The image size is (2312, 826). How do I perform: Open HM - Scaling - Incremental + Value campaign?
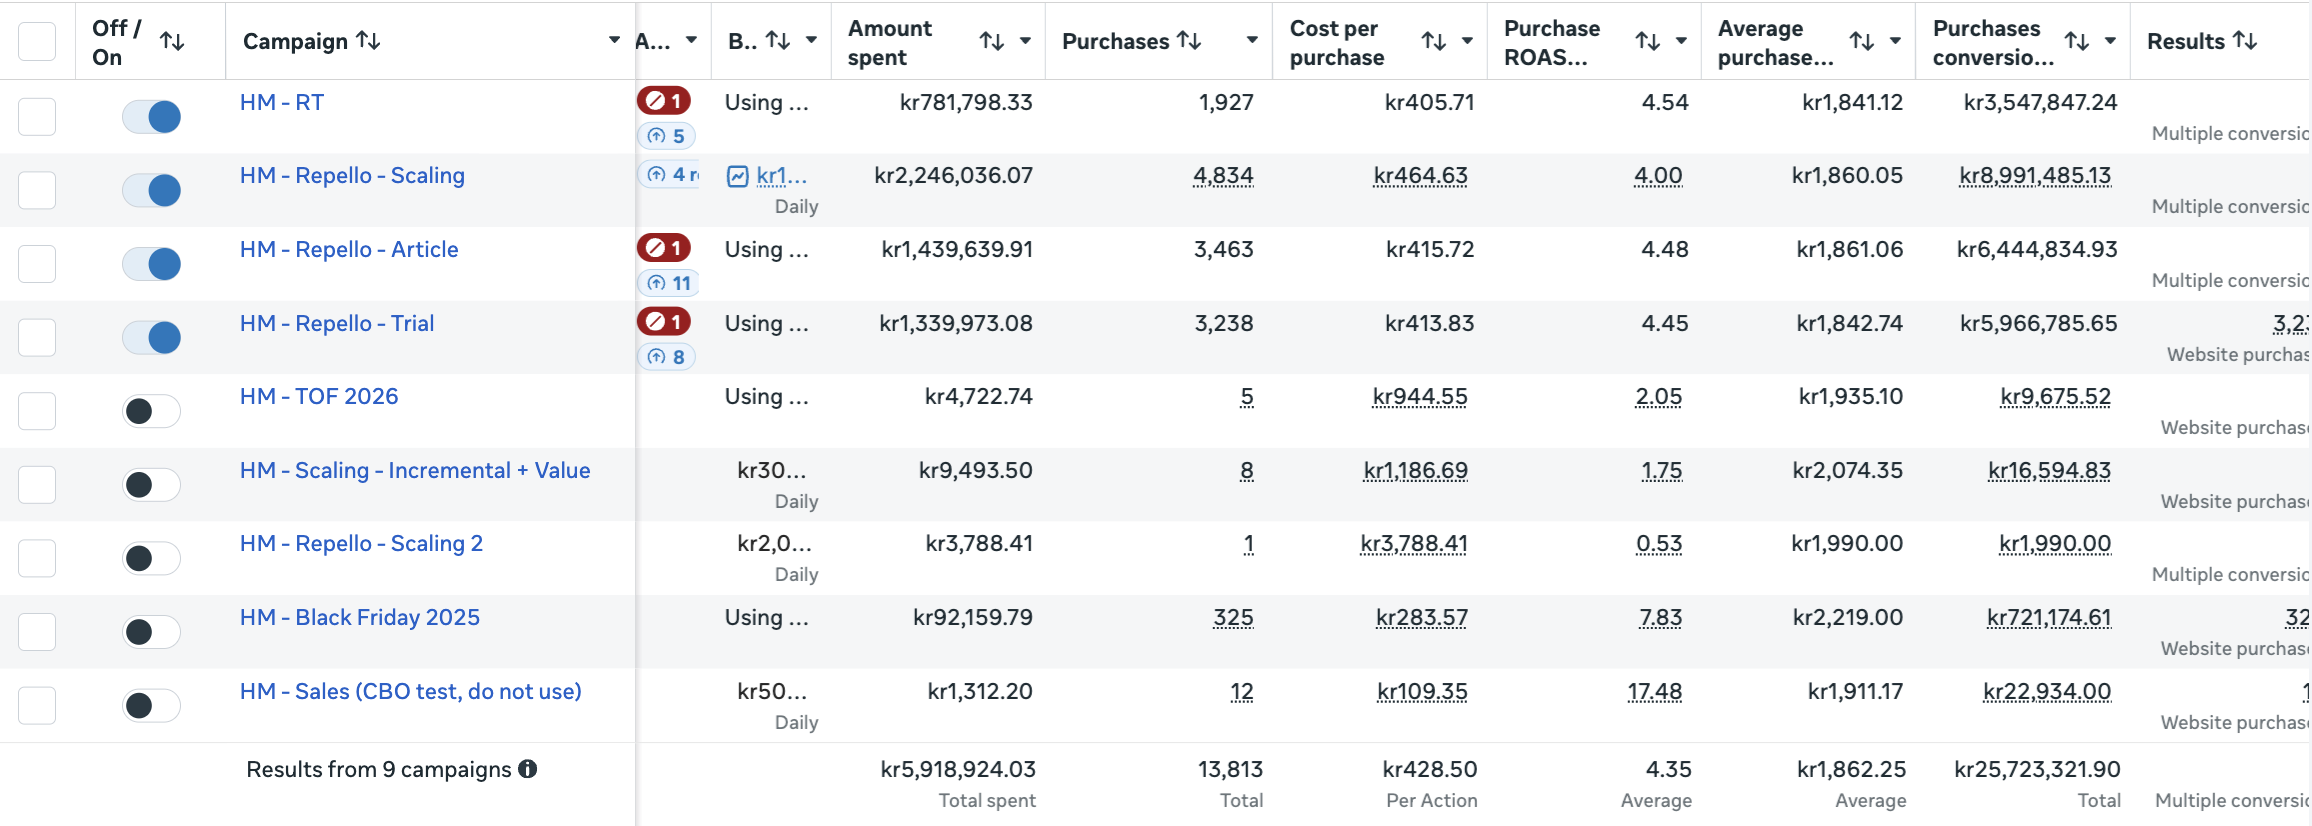pos(415,470)
